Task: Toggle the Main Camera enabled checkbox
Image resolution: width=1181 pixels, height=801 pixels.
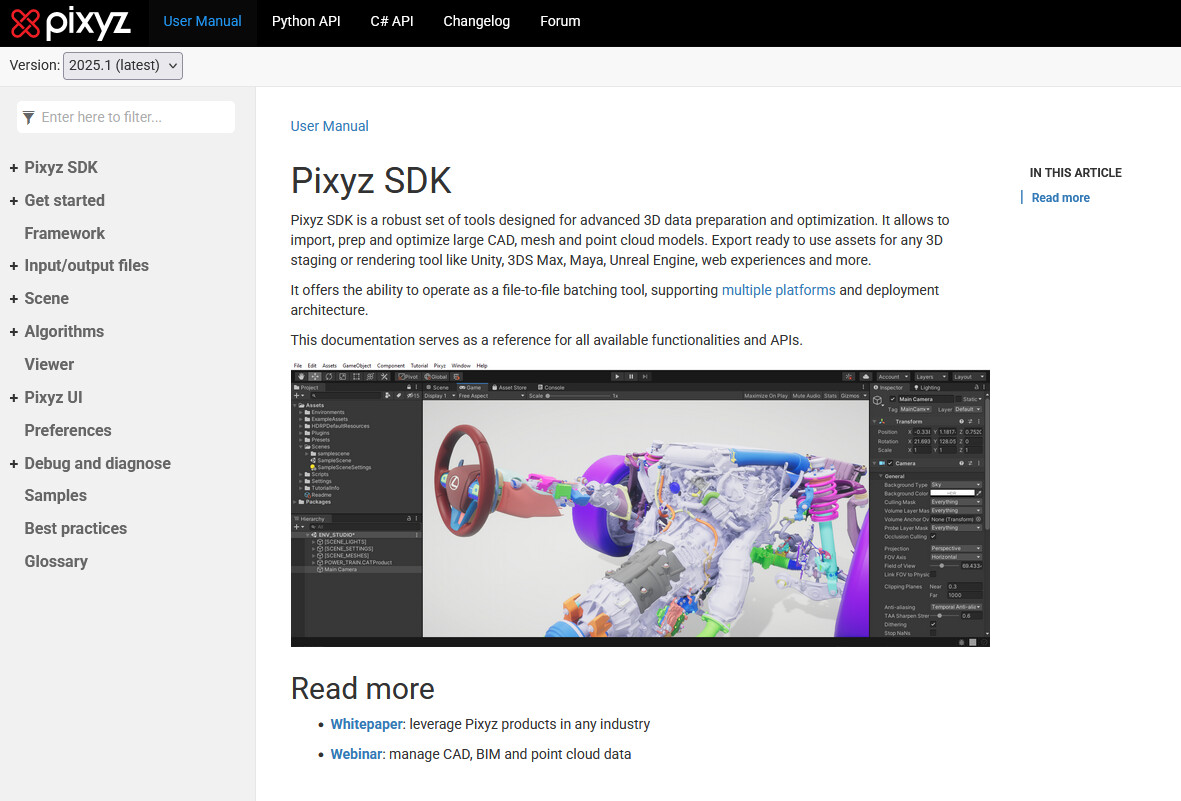Action: [893, 400]
